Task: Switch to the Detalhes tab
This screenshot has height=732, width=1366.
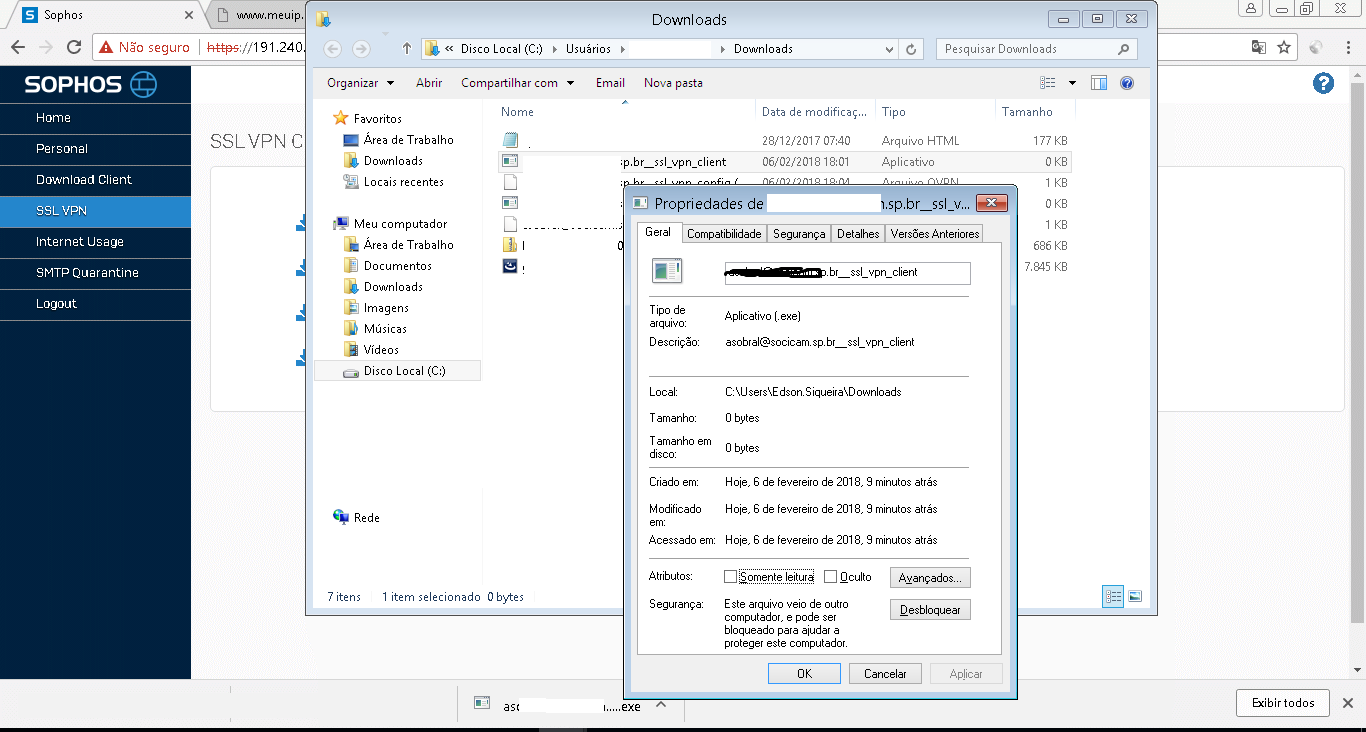Action: (x=858, y=234)
